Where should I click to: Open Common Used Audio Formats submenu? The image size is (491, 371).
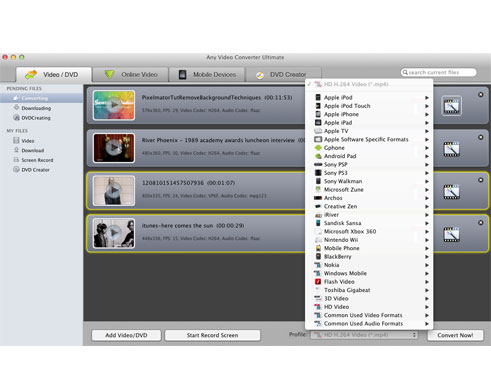pyautogui.click(x=369, y=323)
